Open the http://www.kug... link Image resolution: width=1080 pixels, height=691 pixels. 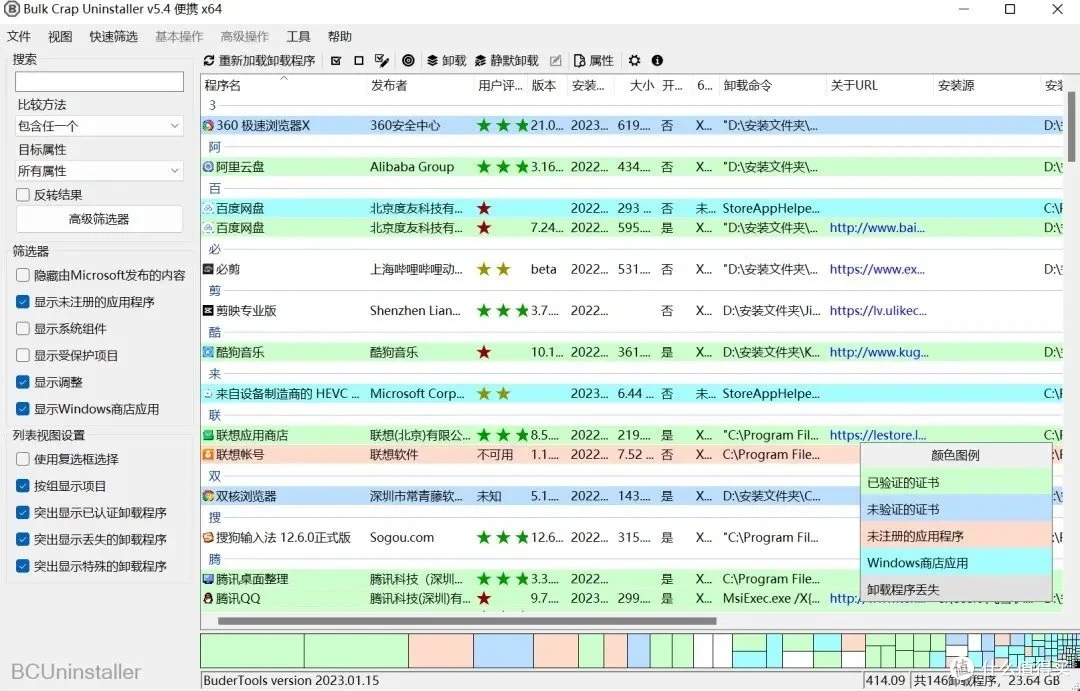click(x=879, y=352)
